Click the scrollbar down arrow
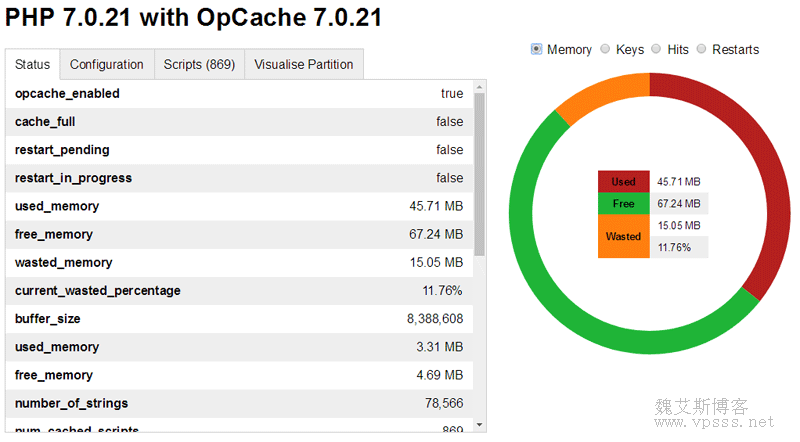 coord(480,425)
